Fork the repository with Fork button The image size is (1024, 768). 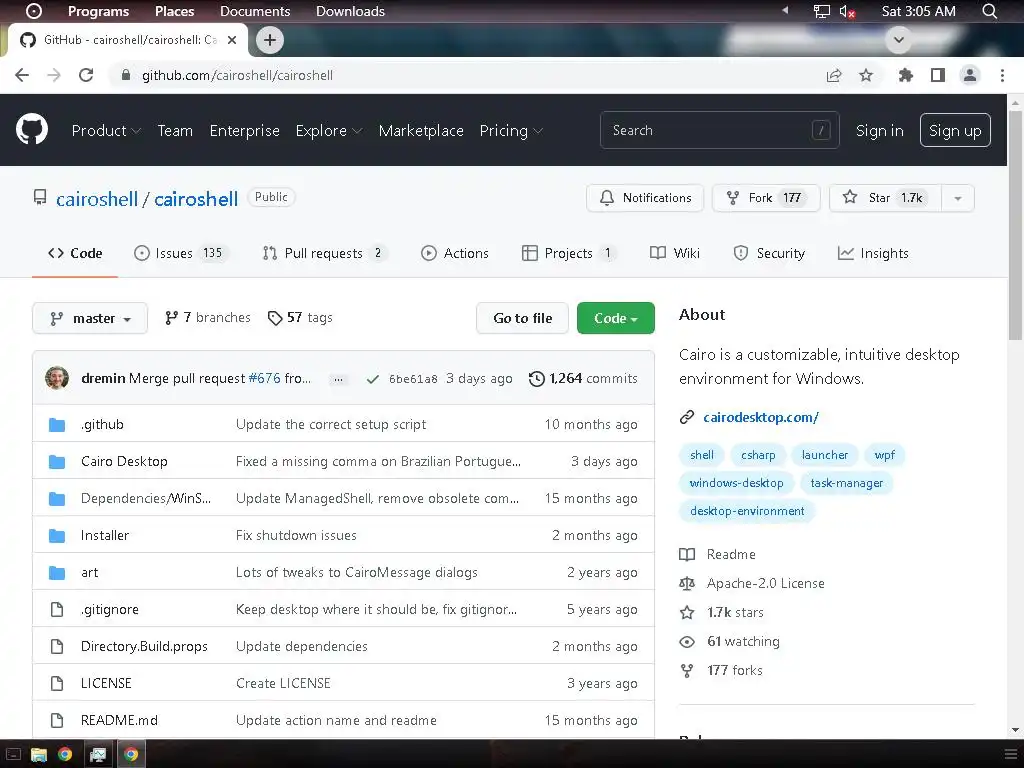(766, 198)
